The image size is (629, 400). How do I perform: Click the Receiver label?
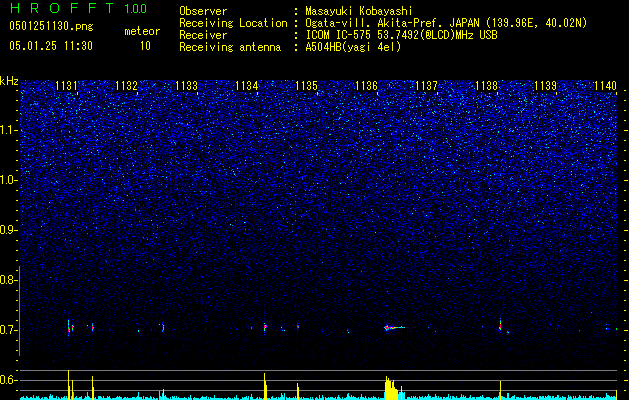pyautogui.click(x=203, y=35)
